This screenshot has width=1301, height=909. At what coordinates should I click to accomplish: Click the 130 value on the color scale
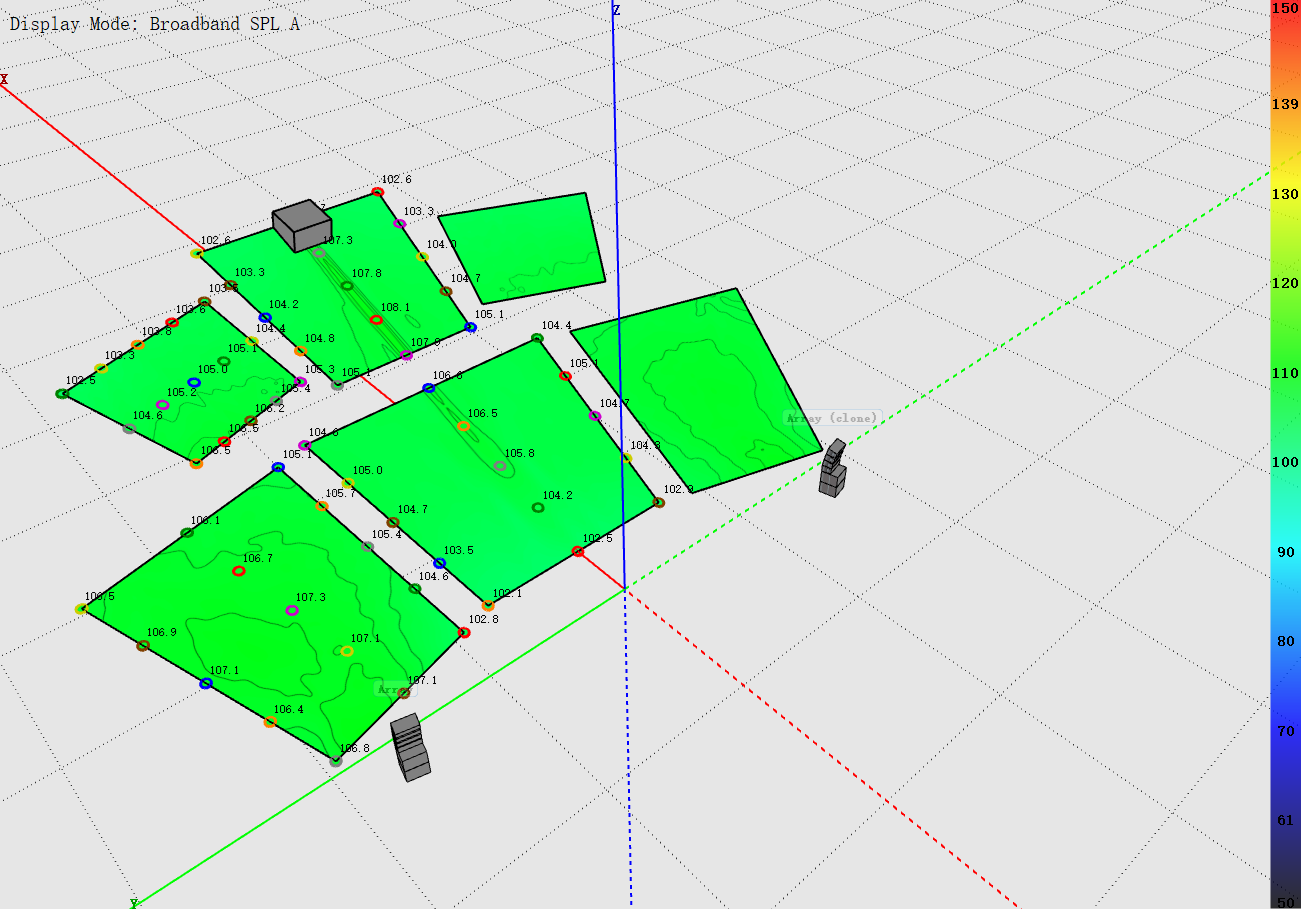coord(1285,194)
